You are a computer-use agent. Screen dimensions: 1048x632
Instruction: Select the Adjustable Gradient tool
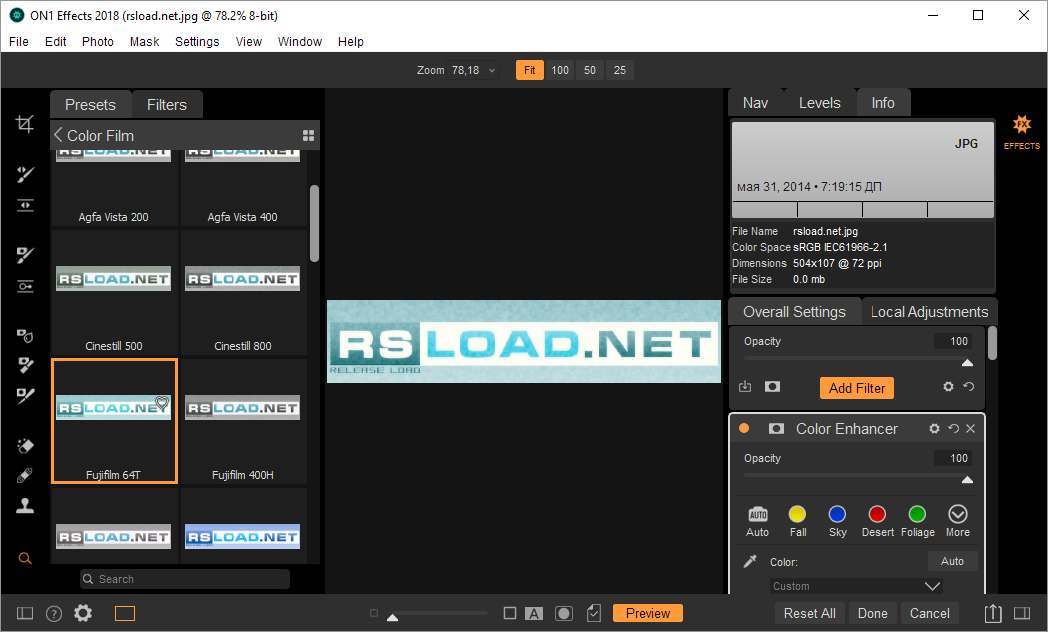[25, 205]
